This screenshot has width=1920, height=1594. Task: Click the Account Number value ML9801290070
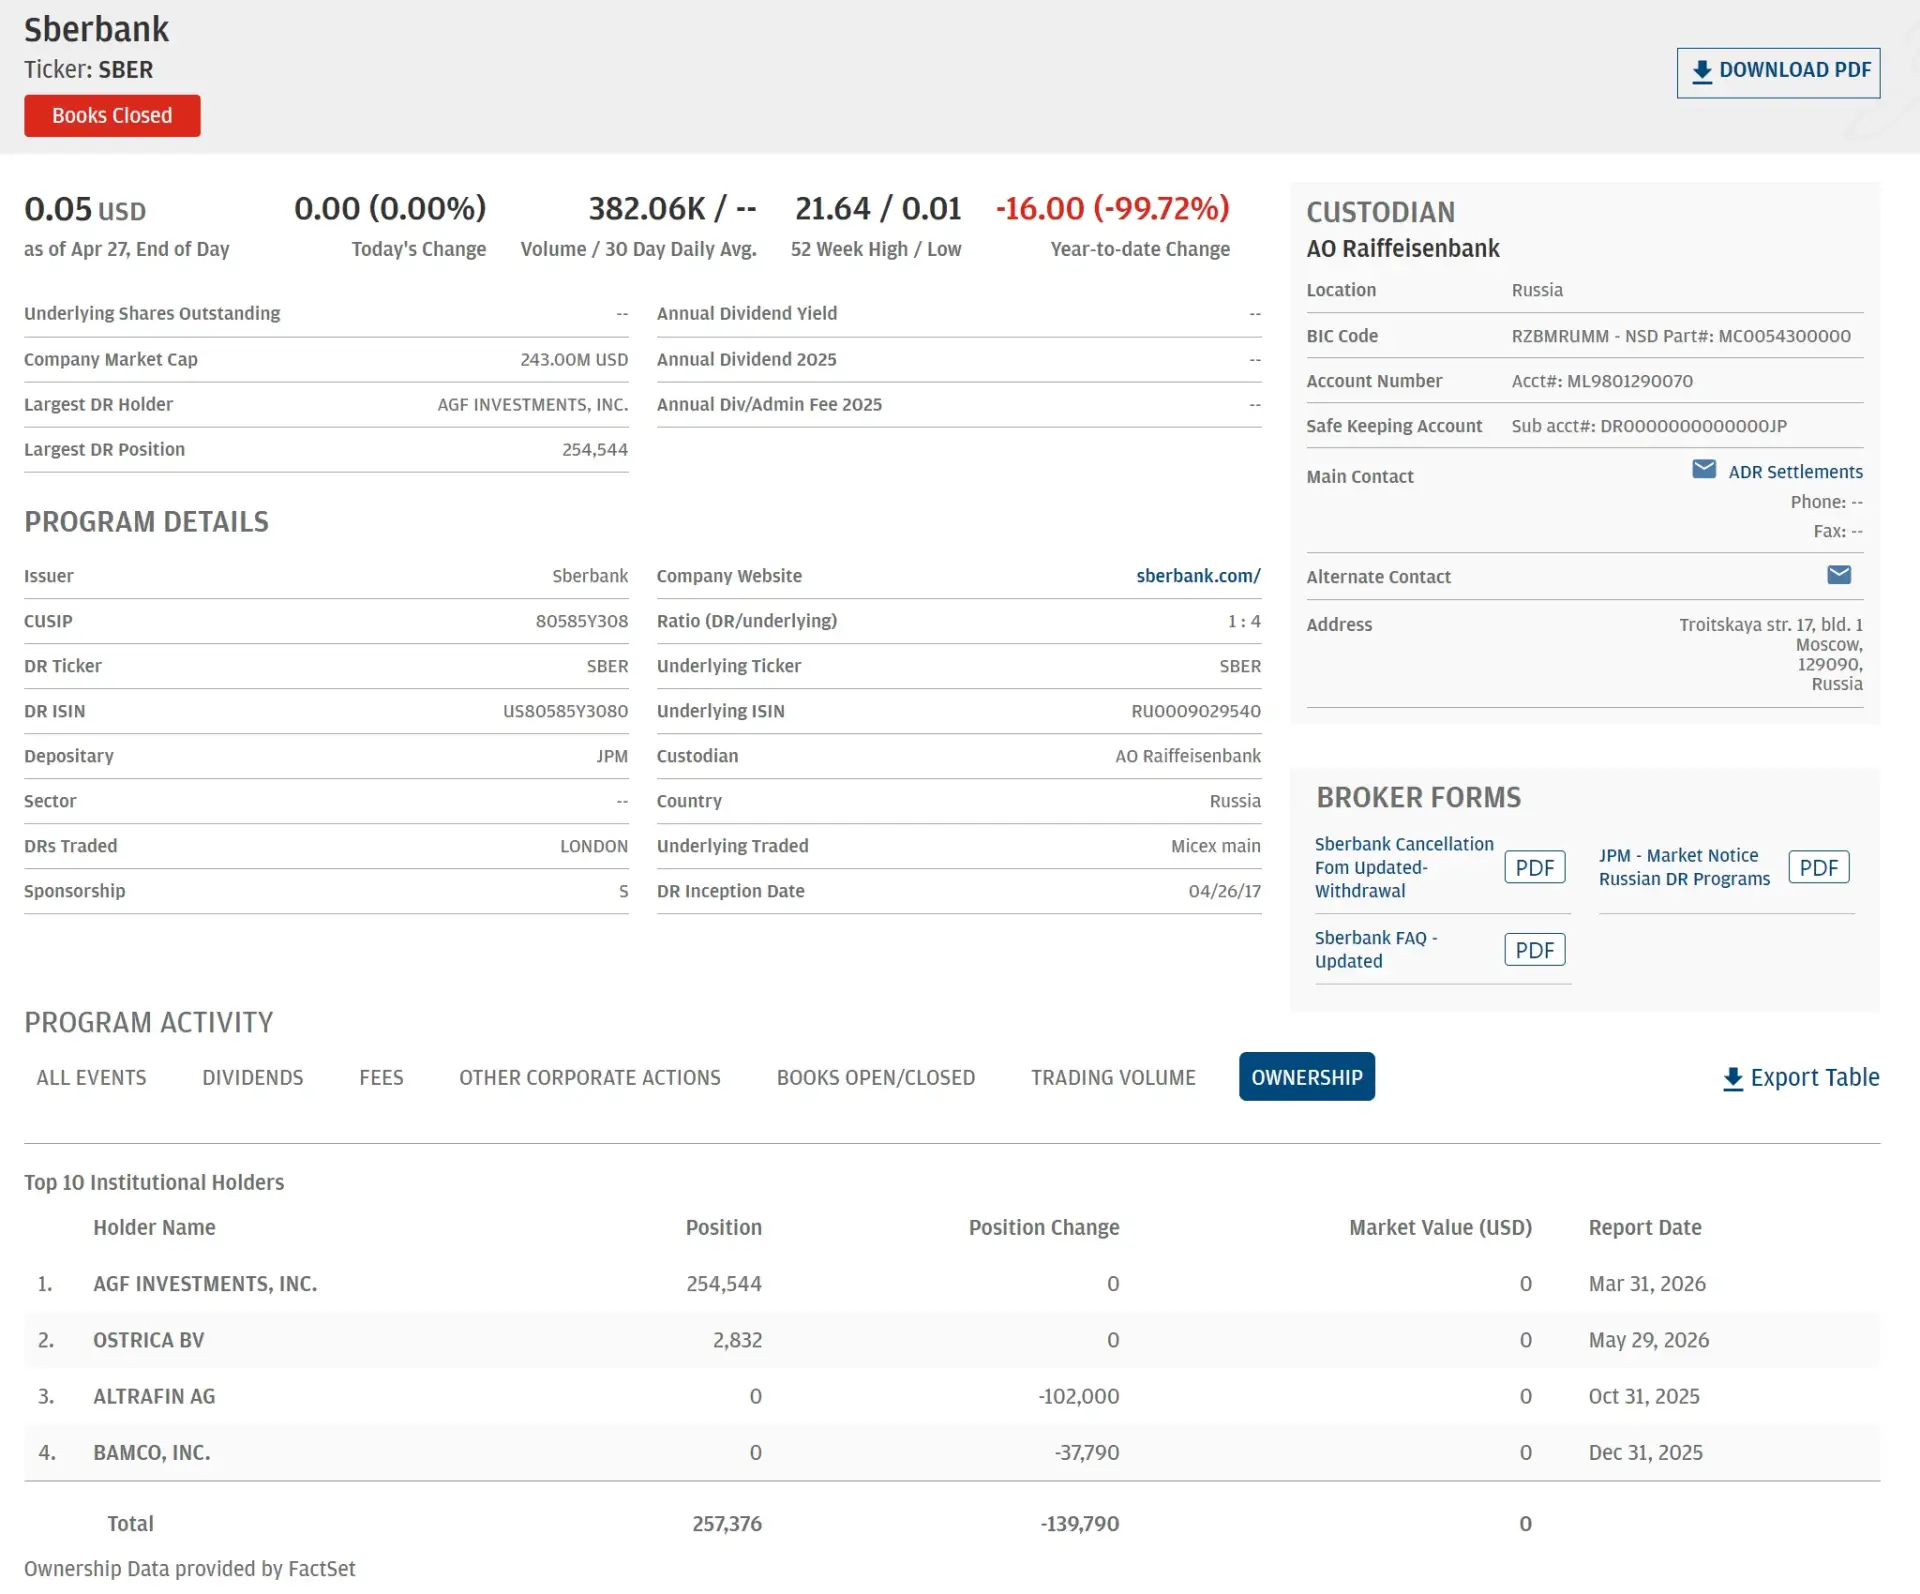1630,381
